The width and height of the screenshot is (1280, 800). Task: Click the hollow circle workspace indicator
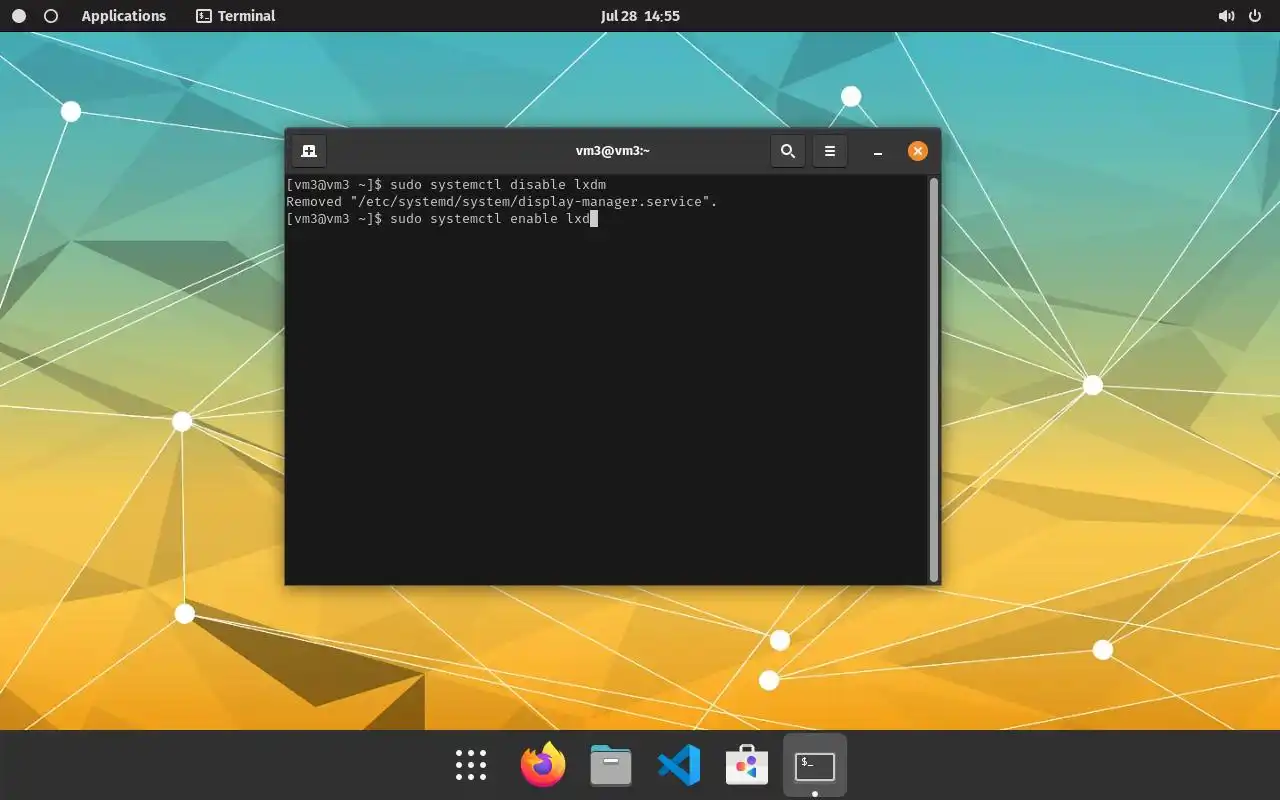pos(51,16)
